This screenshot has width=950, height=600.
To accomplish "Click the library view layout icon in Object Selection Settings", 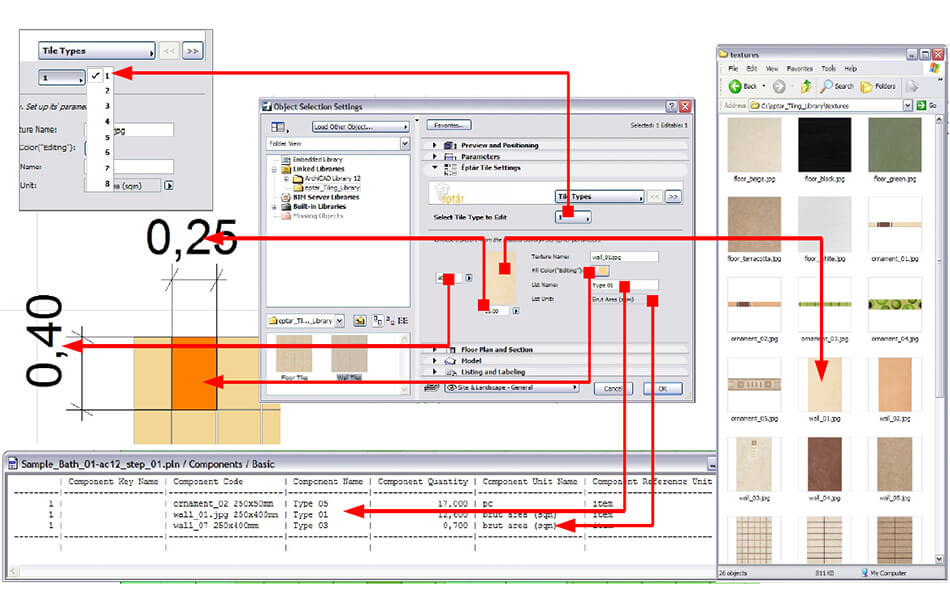I will (x=277, y=127).
